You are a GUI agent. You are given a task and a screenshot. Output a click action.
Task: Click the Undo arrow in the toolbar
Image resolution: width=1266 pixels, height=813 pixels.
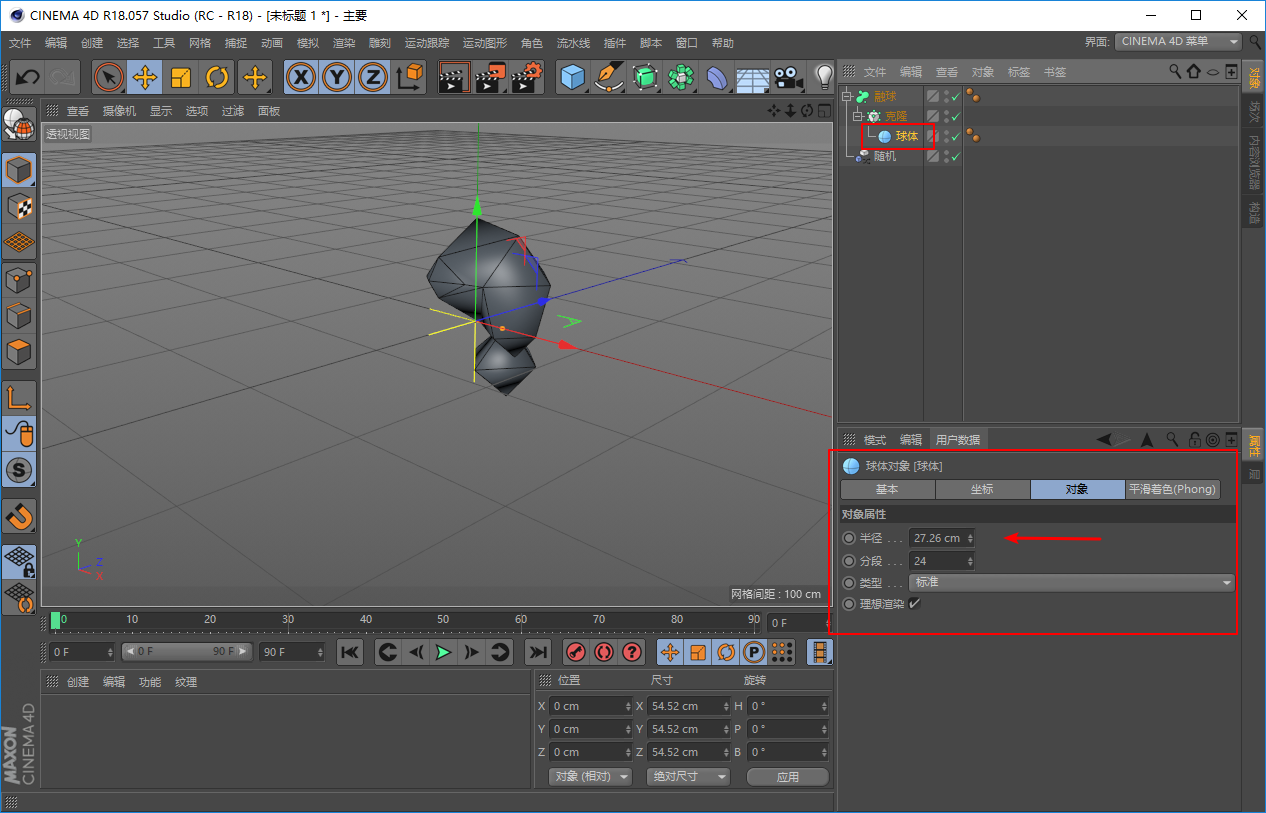click(28, 77)
